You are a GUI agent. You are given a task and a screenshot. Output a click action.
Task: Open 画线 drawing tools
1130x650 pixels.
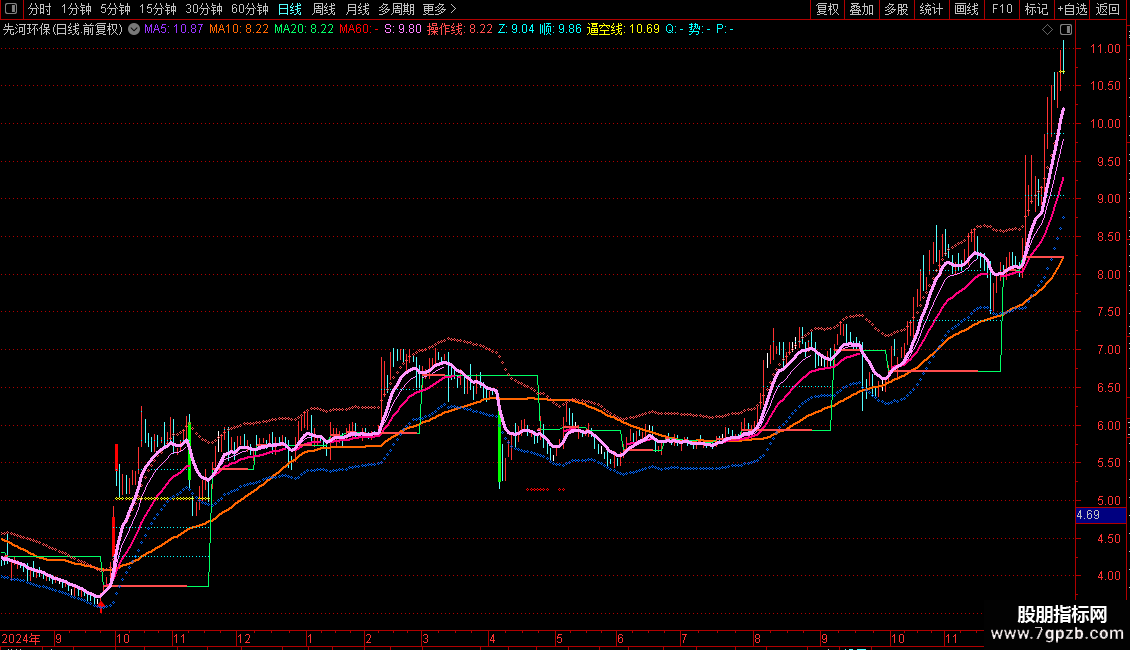966,9
